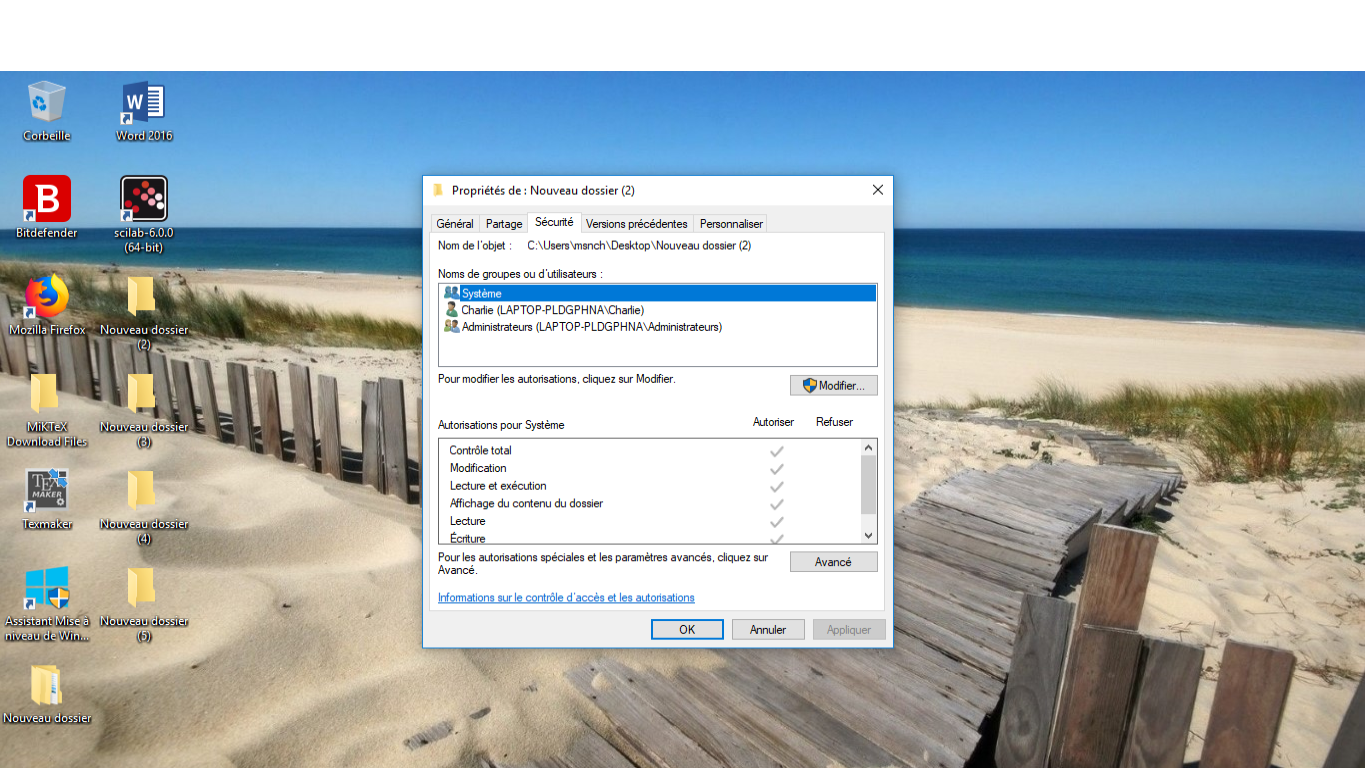The height and width of the screenshot is (768, 1366).
Task: Select the Mozilla Firefox desktop shortcut
Action: coord(46,305)
